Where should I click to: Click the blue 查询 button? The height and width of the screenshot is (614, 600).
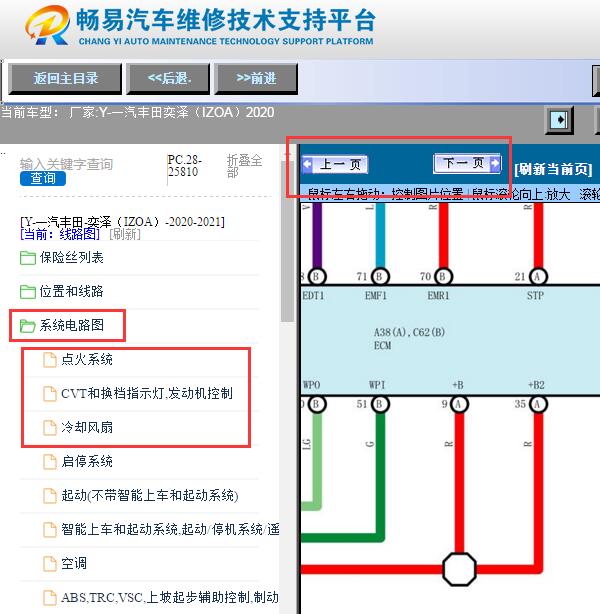point(43,179)
